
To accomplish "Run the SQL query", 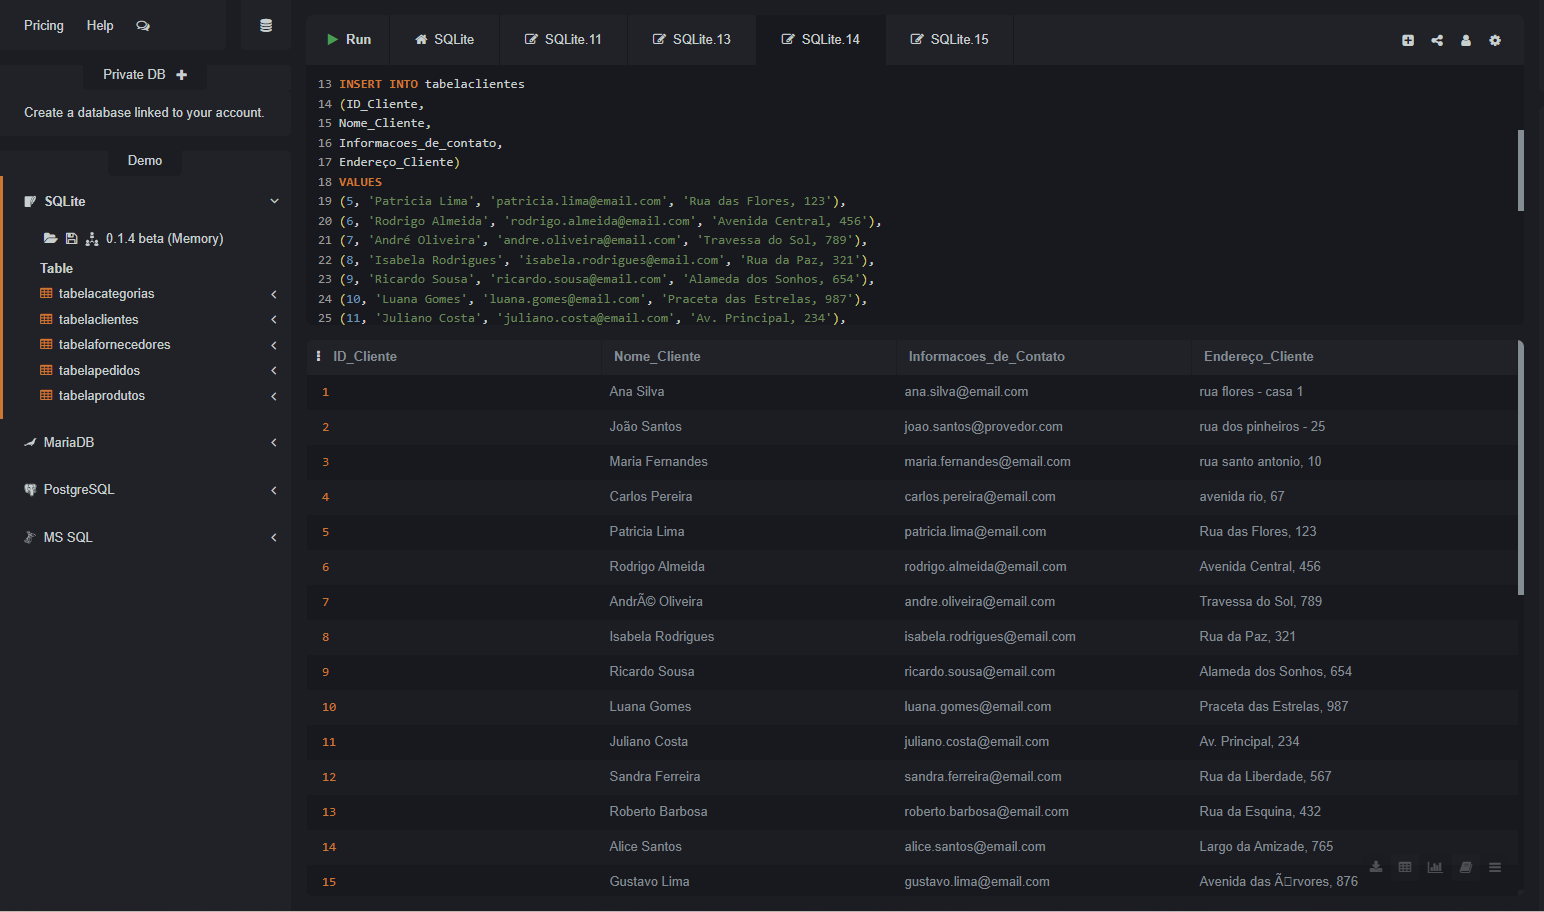I will pos(348,40).
